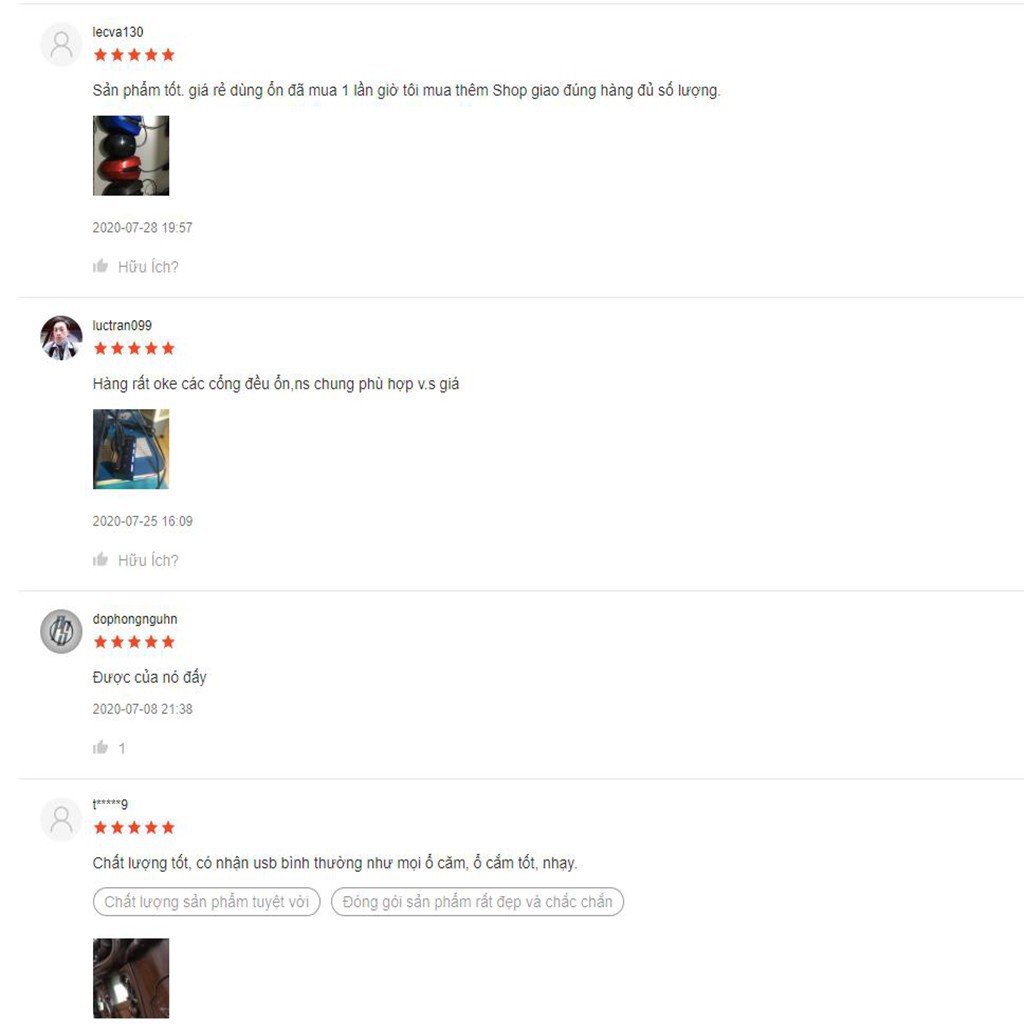The width and height of the screenshot is (1024, 1024).
Task: Click the review text 'Được của nó đấy'
Action: (x=150, y=677)
